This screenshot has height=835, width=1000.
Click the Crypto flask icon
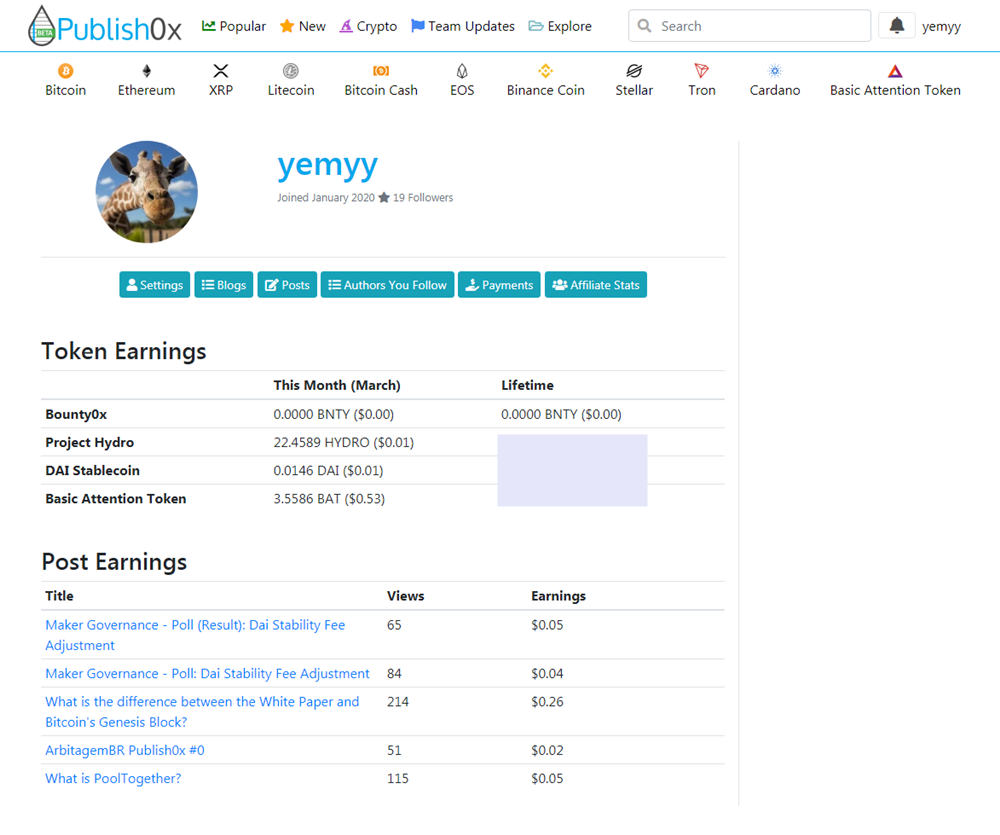(346, 26)
